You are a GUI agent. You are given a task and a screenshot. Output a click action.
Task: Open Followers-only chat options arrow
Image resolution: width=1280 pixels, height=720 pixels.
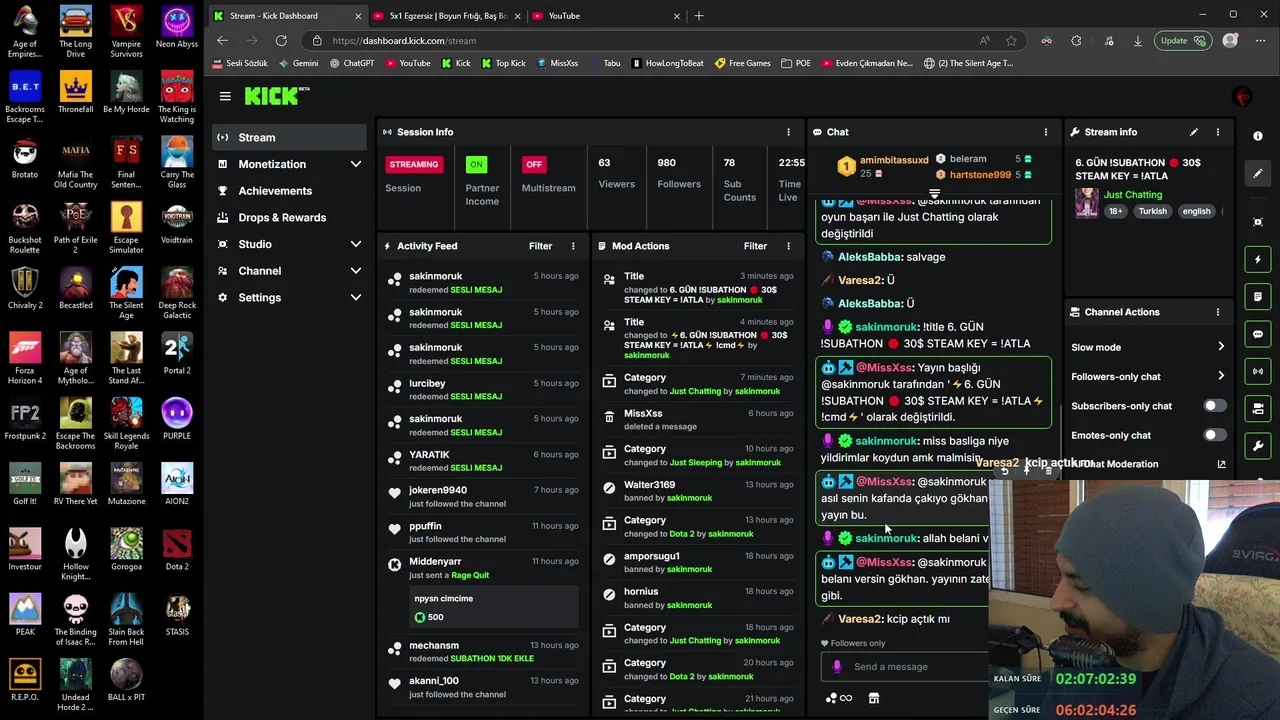[x=1221, y=376]
